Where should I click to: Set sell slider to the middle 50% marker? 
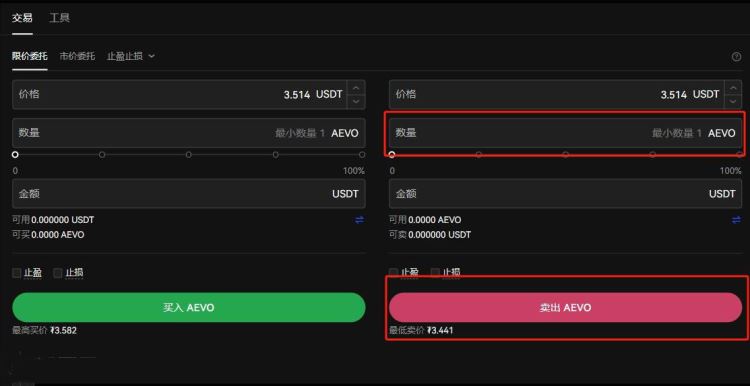point(566,154)
